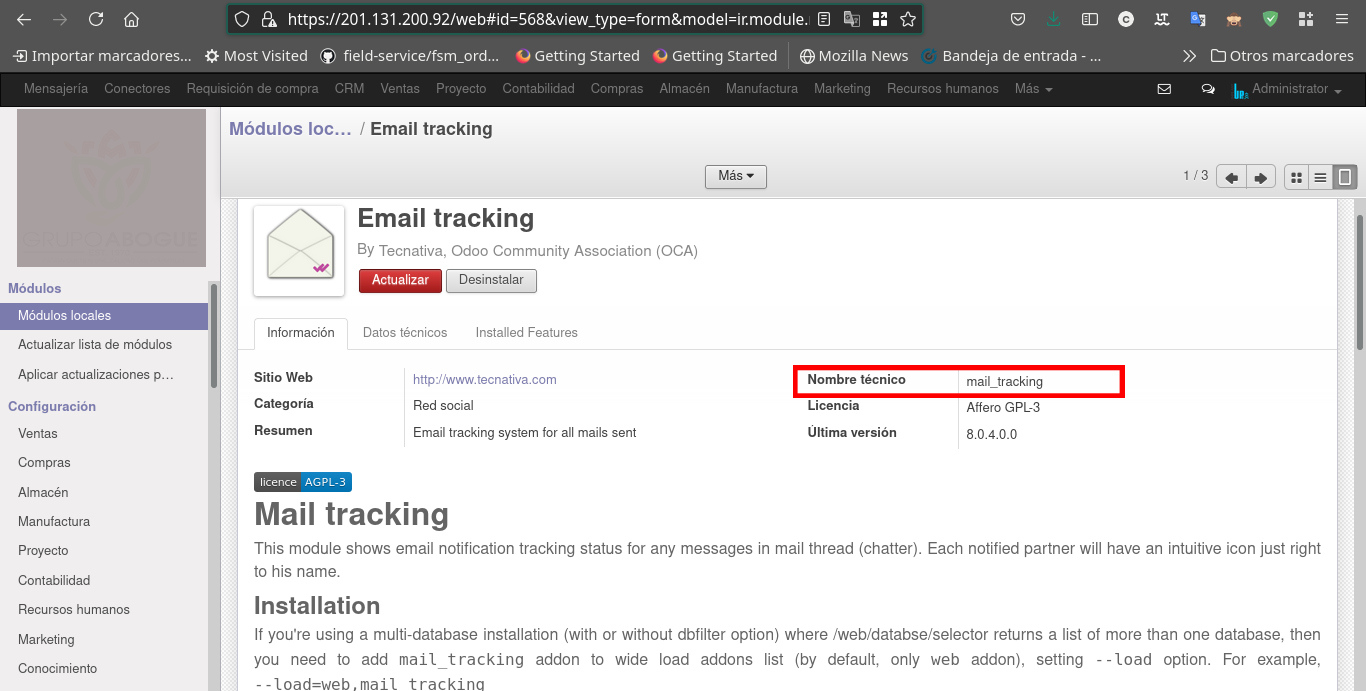Open the http://www.tecnativa.com link
This screenshot has height=691, width=1366.
point(485,380)
